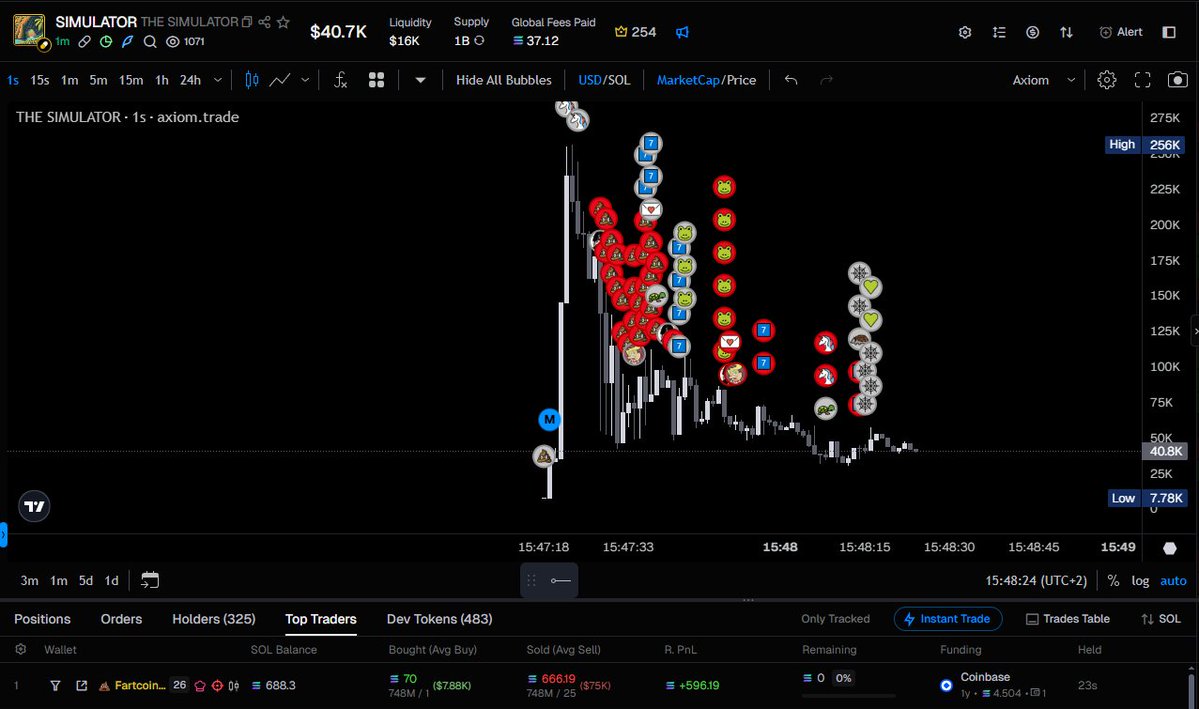Open the filled triangle dropdown

point(421,80)
